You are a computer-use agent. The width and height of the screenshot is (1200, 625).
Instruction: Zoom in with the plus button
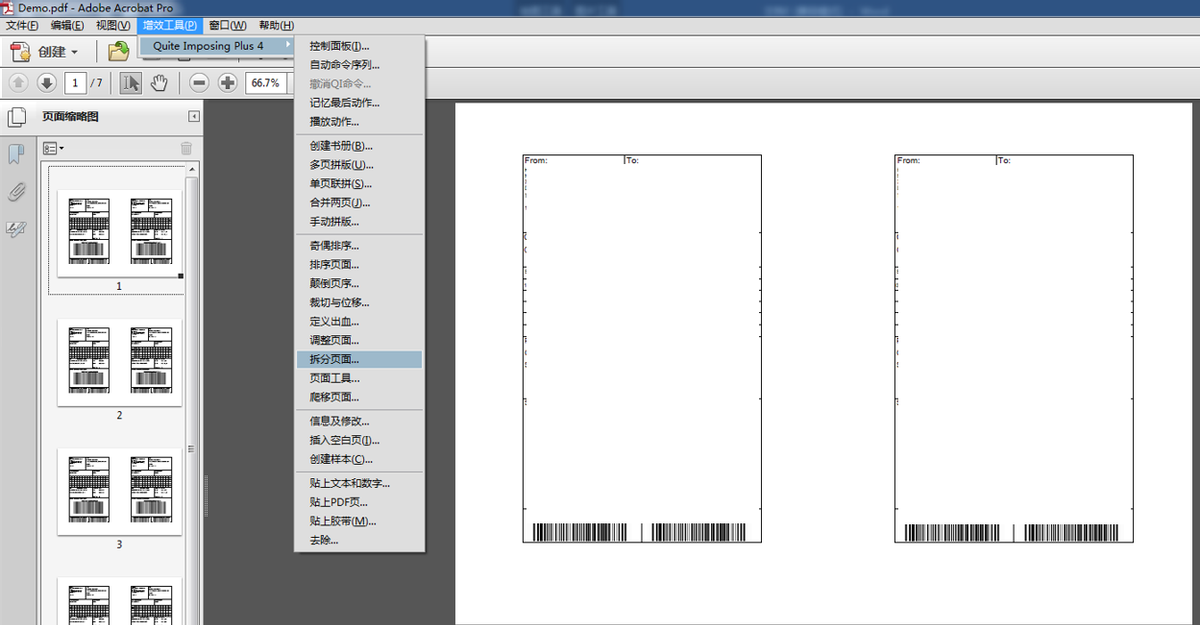tap(227, 83)
